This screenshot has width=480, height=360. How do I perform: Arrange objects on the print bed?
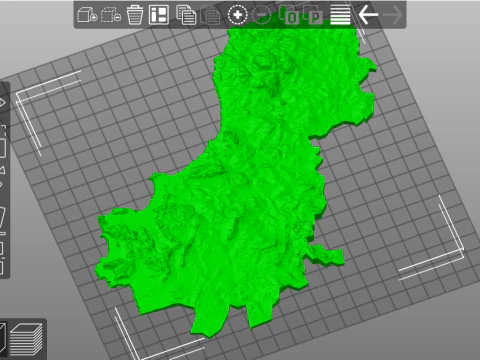159,15
